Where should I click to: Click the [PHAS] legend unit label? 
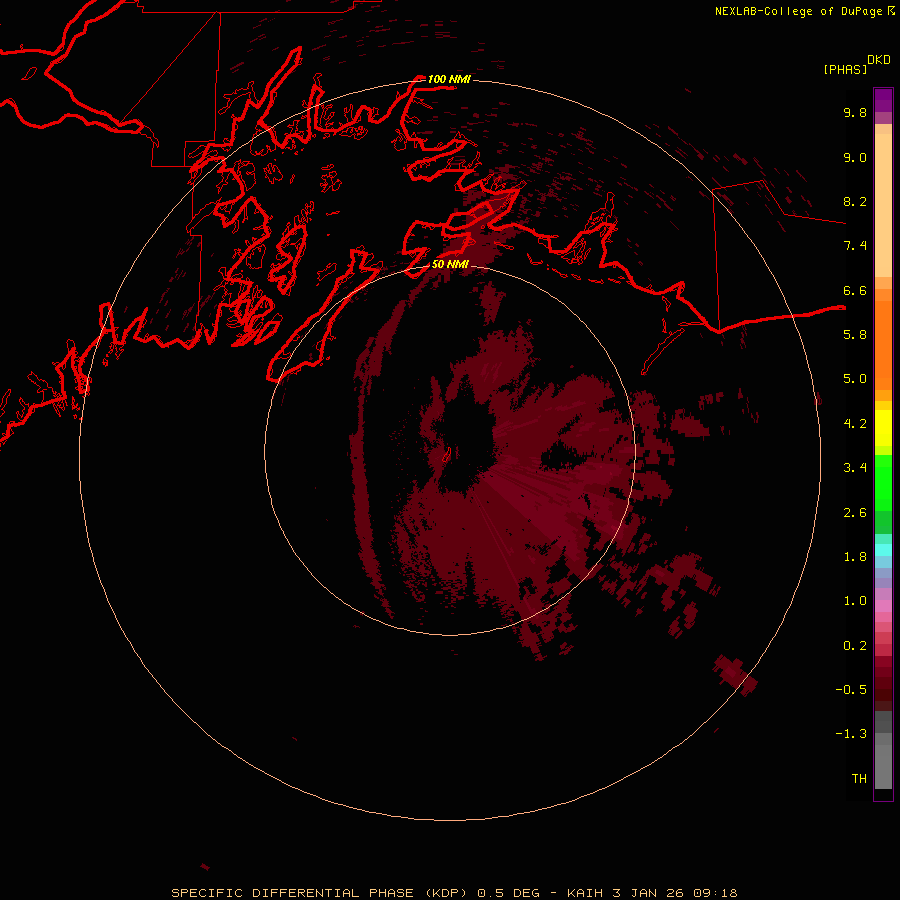click(845, 69)
